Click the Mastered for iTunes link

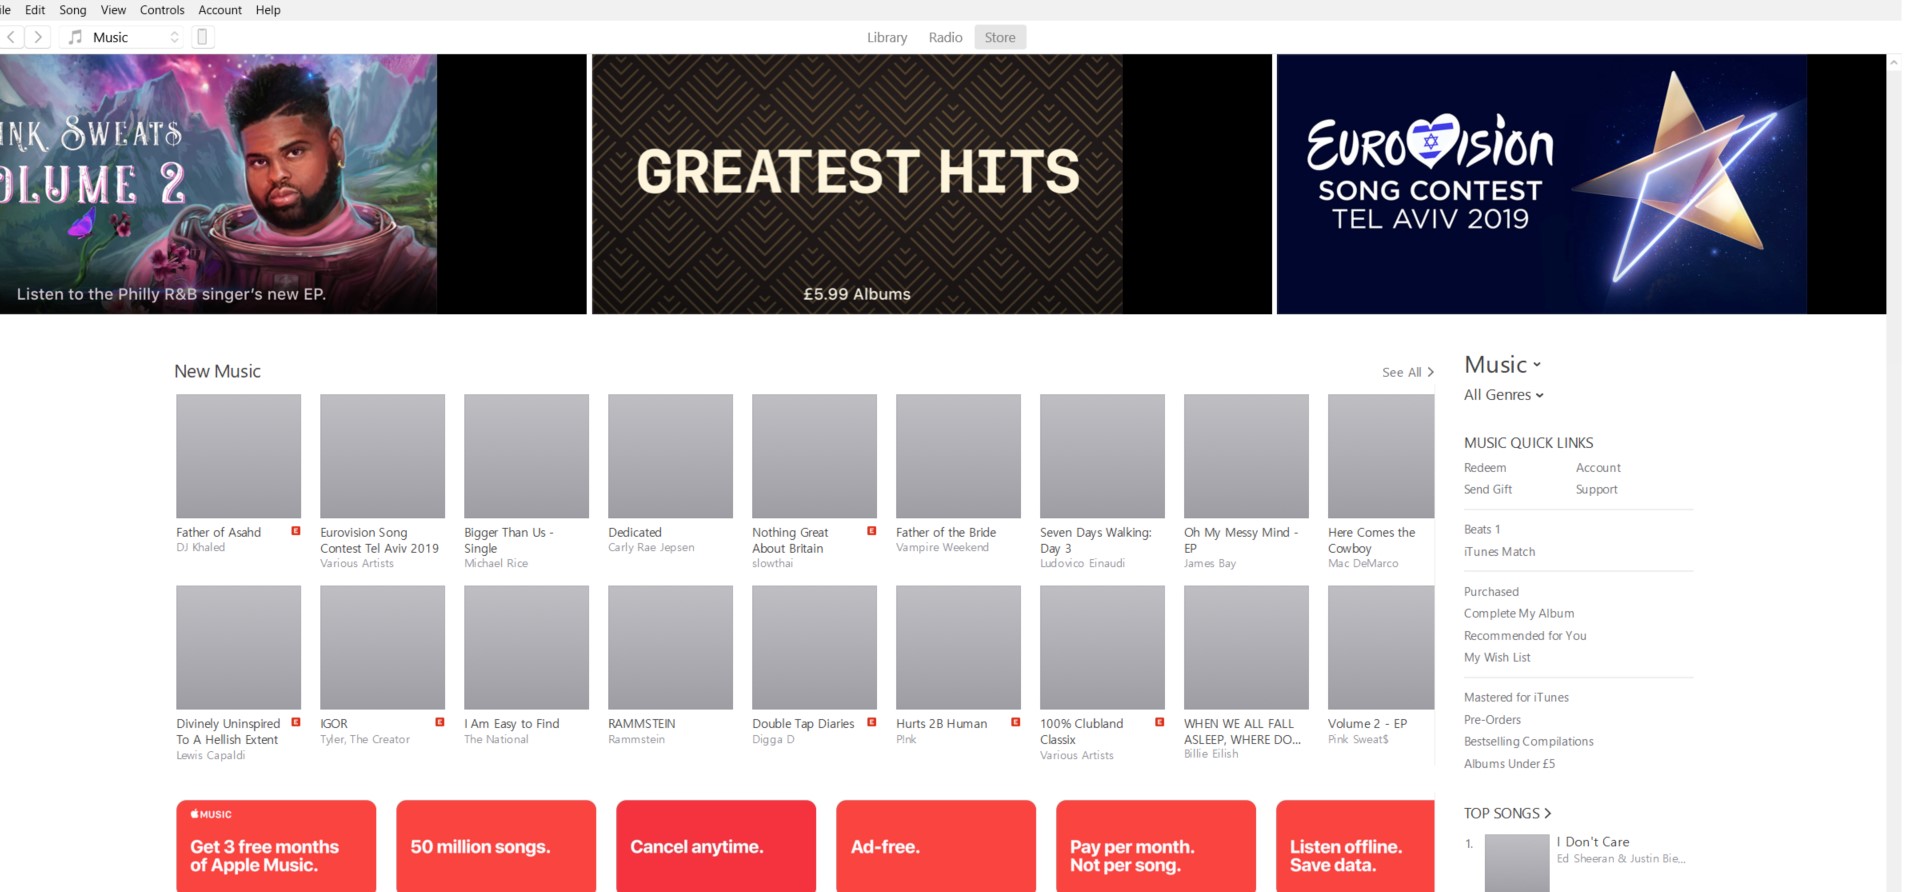[1516, 698]
